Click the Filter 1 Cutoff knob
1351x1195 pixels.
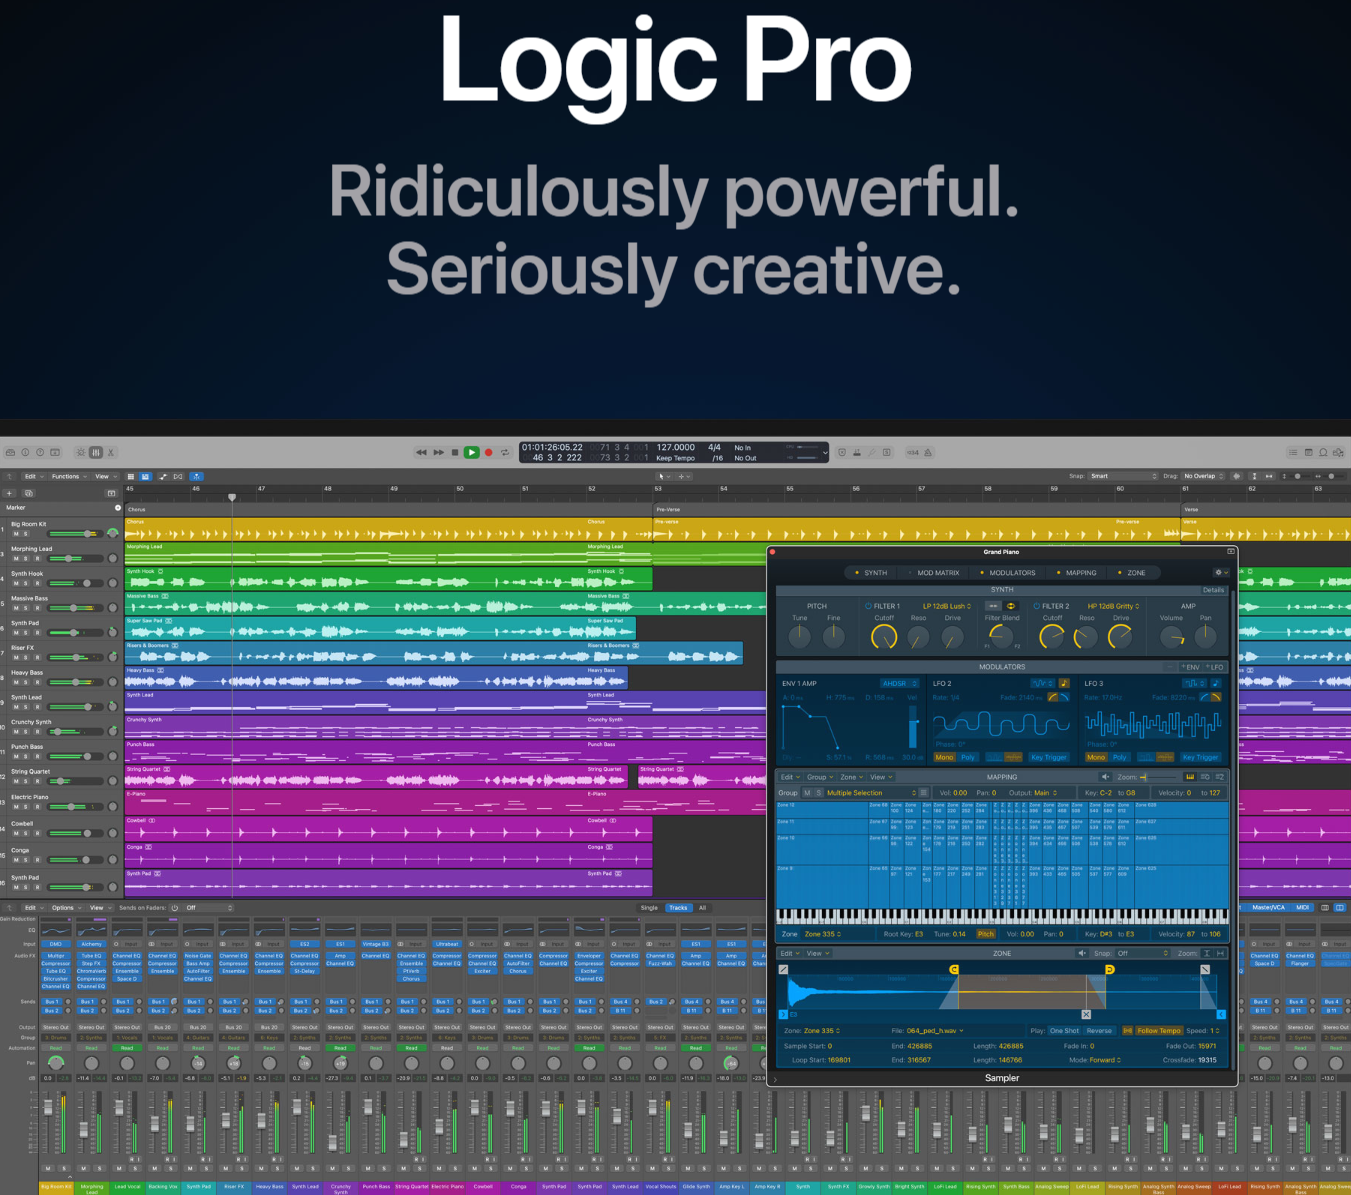tap(883, 636)
